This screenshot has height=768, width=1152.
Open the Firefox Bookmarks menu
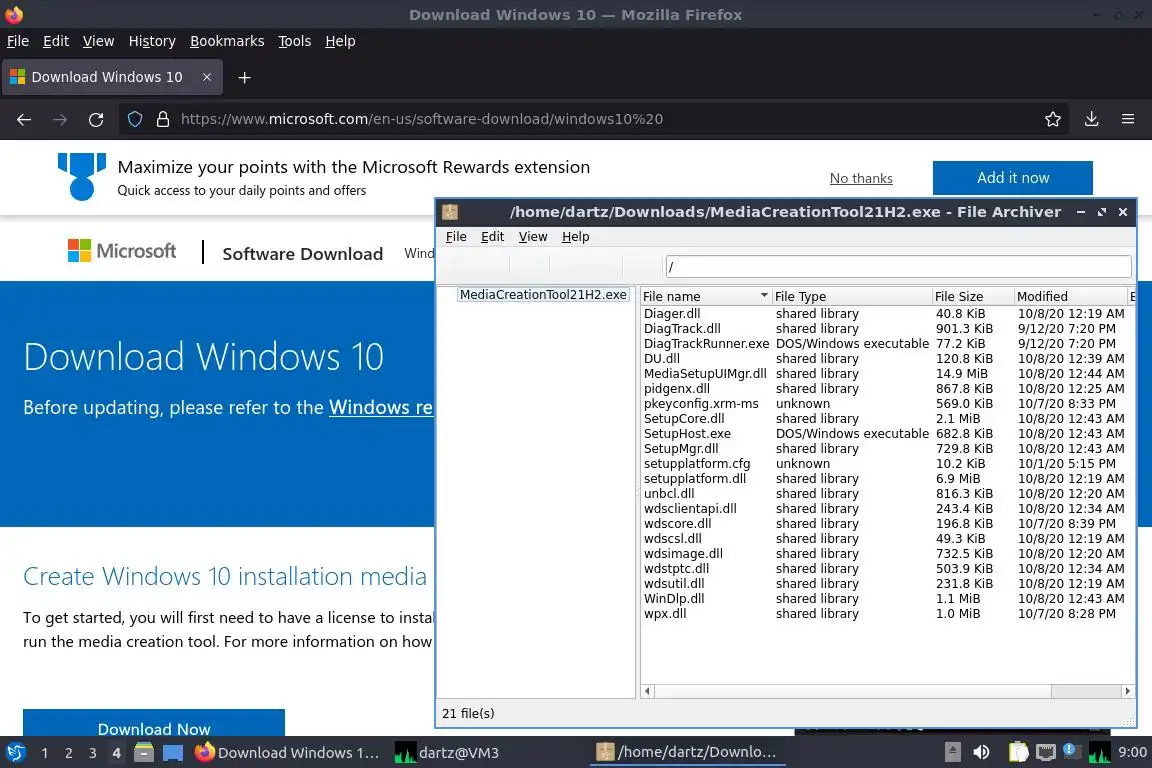pos(227,41)
